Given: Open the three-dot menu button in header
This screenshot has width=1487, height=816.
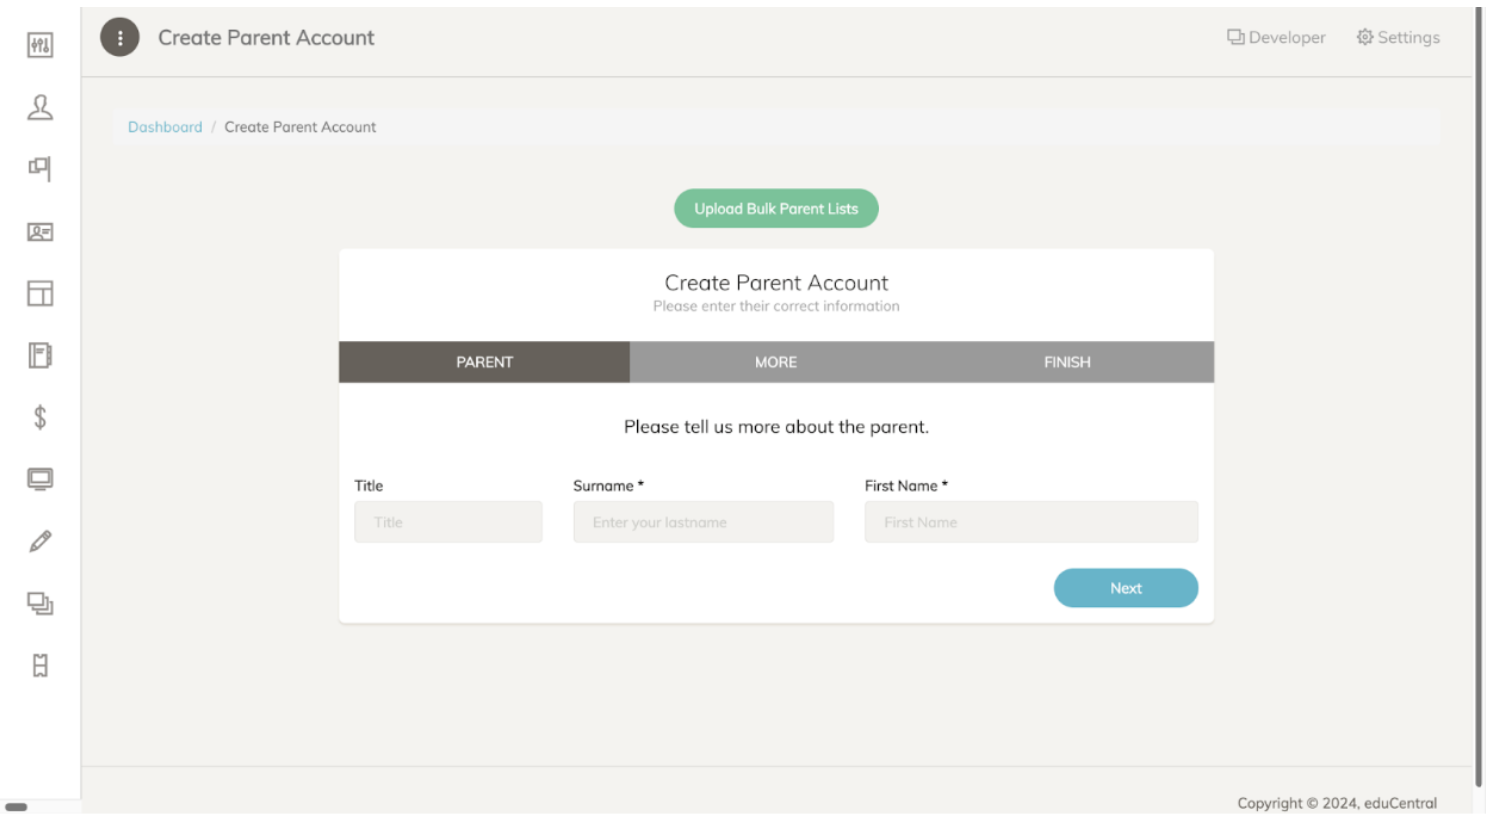Looking at the screenshot, I should tap(120, 38).
